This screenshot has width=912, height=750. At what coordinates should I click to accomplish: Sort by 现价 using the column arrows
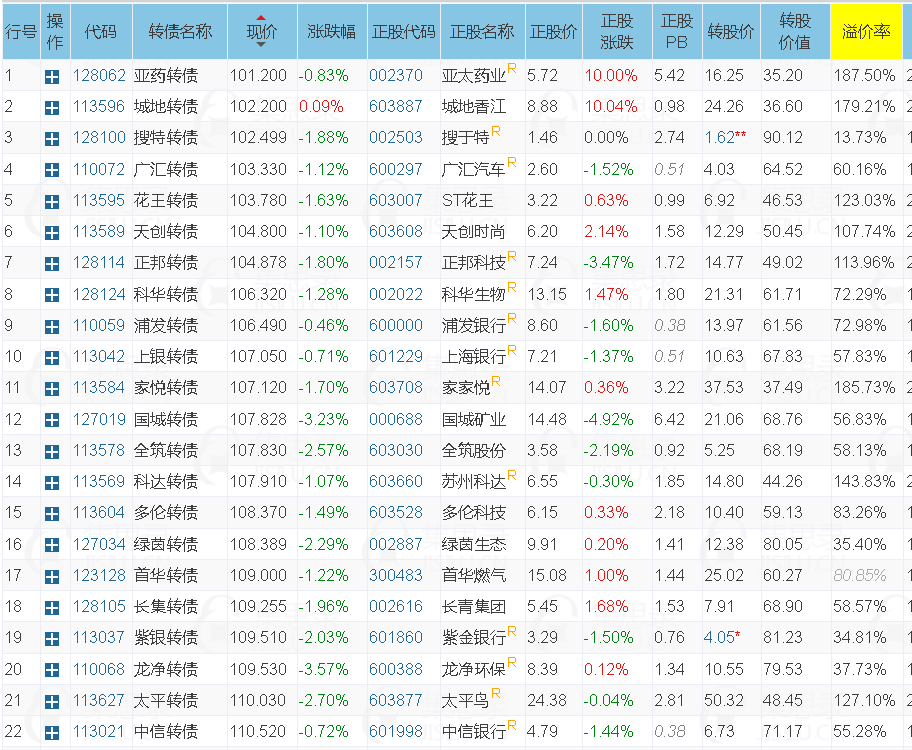261,31
